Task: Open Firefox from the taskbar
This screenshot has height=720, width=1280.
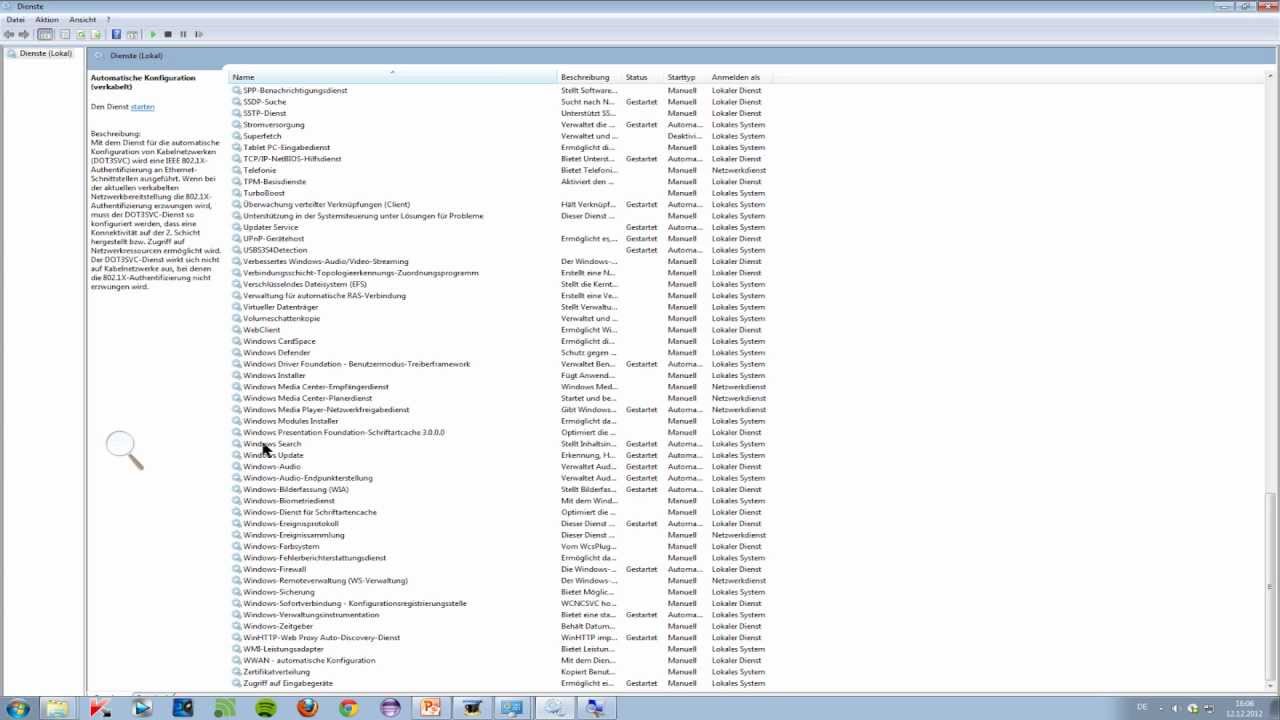Action: [307, 708]
